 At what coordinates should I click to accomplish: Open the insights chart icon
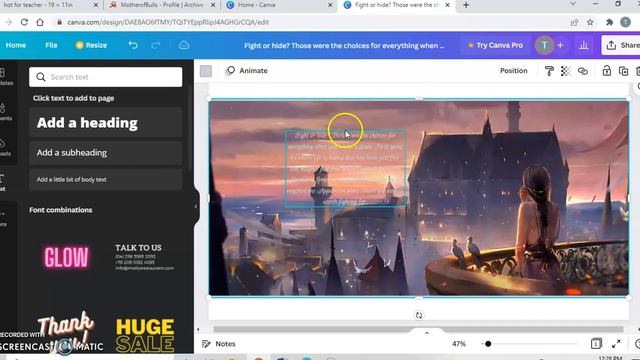584,45
